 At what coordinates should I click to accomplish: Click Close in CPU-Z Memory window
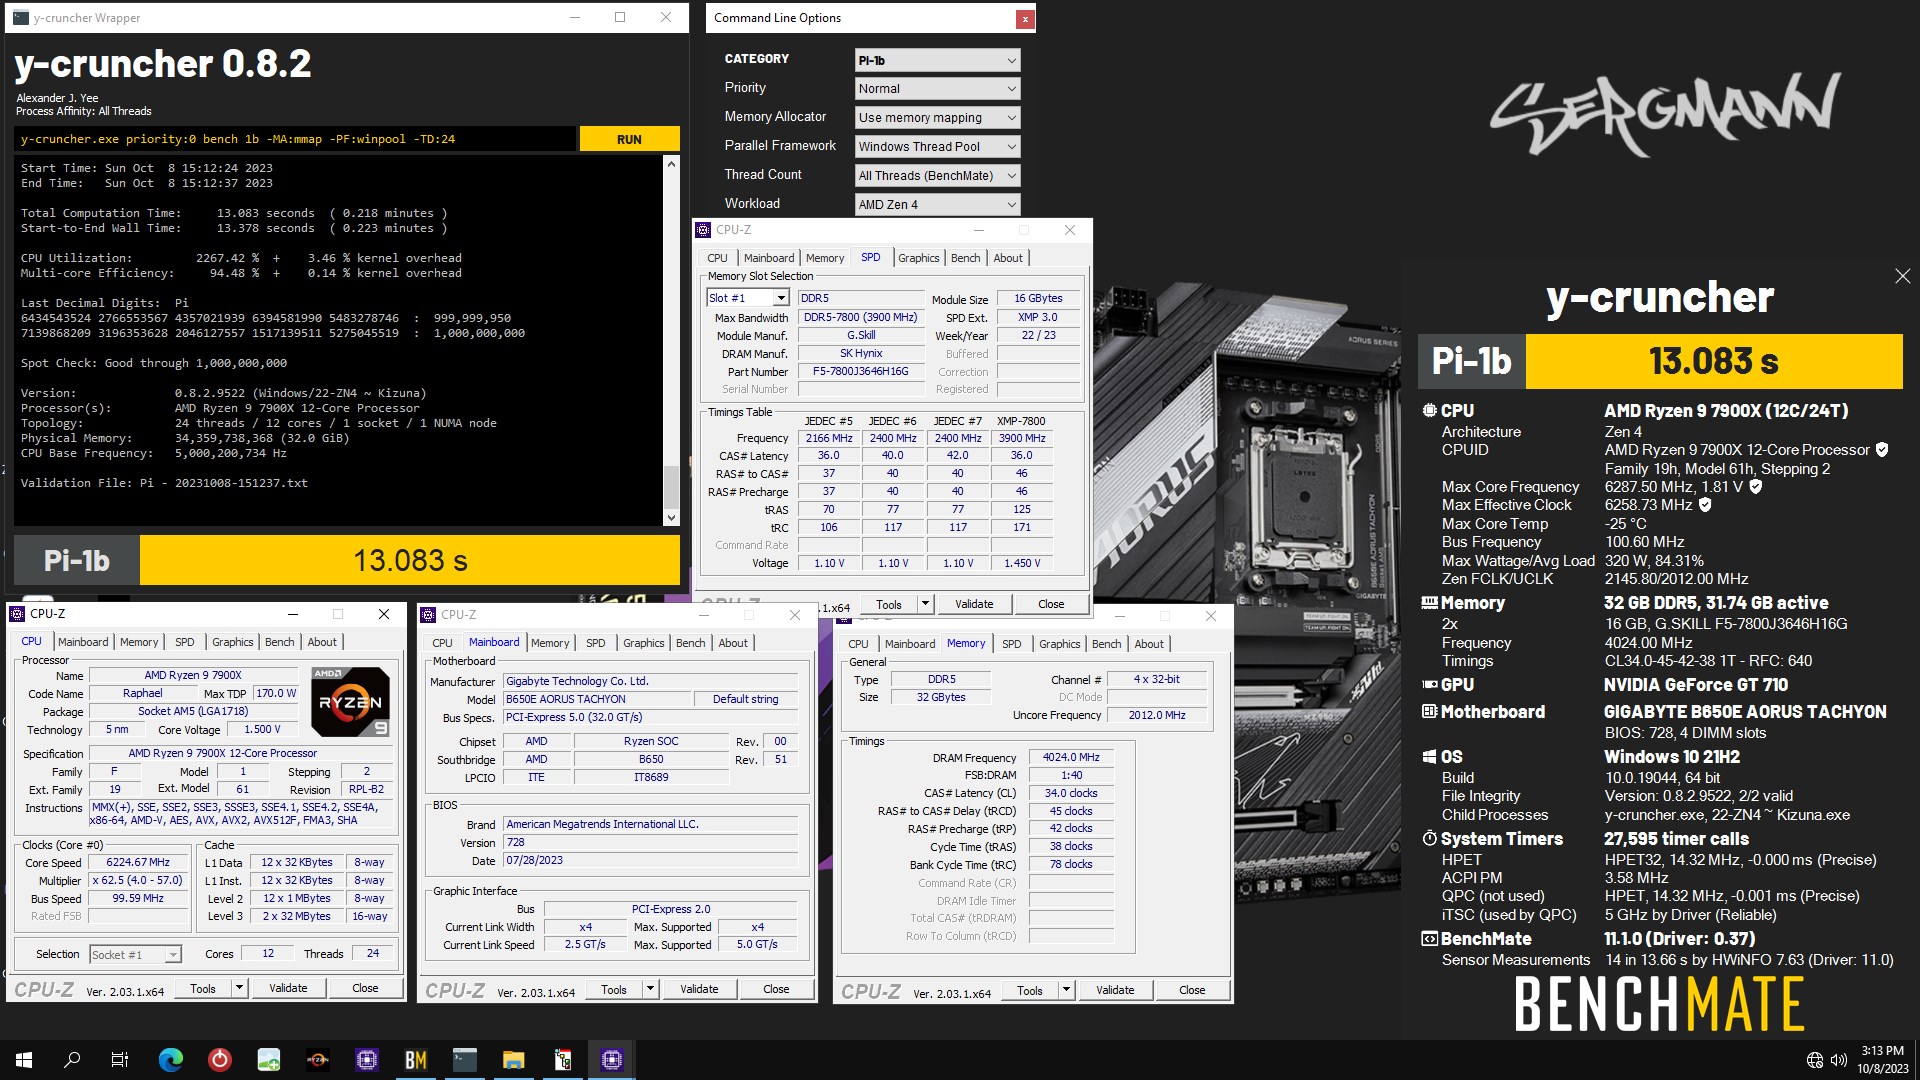pyautogui.click(x=1192, y=990)
